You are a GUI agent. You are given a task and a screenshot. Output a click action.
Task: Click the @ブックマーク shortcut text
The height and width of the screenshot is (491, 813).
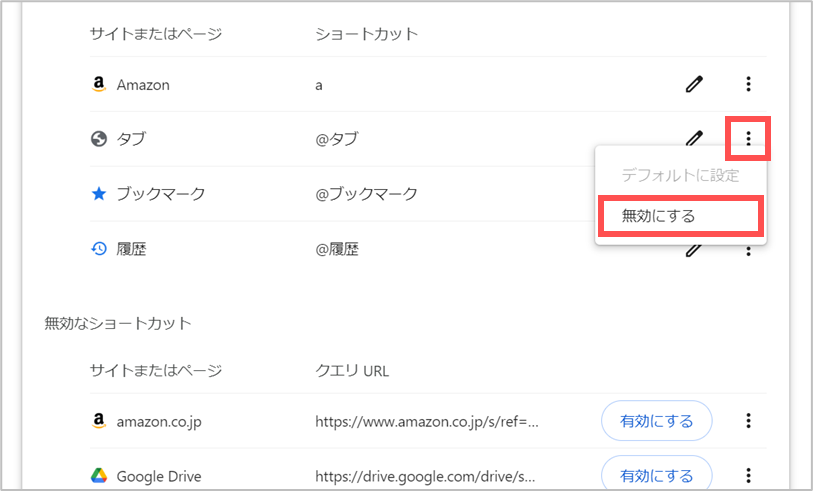click(366, 194)
